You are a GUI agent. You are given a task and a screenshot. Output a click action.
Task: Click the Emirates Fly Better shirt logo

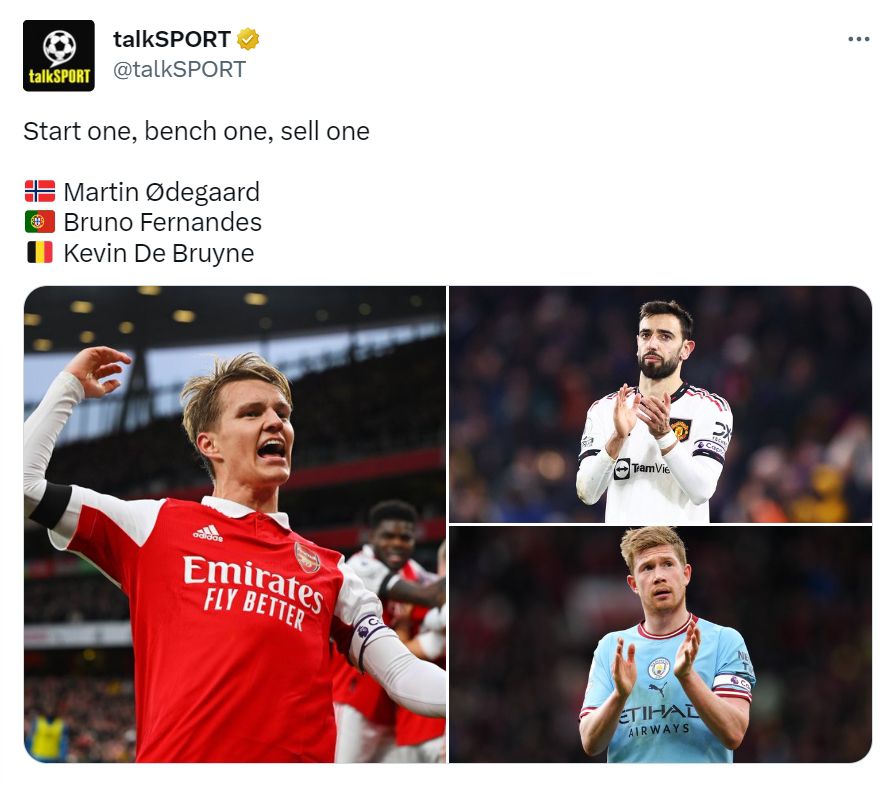pyautogui.click(x=253, y=592)
